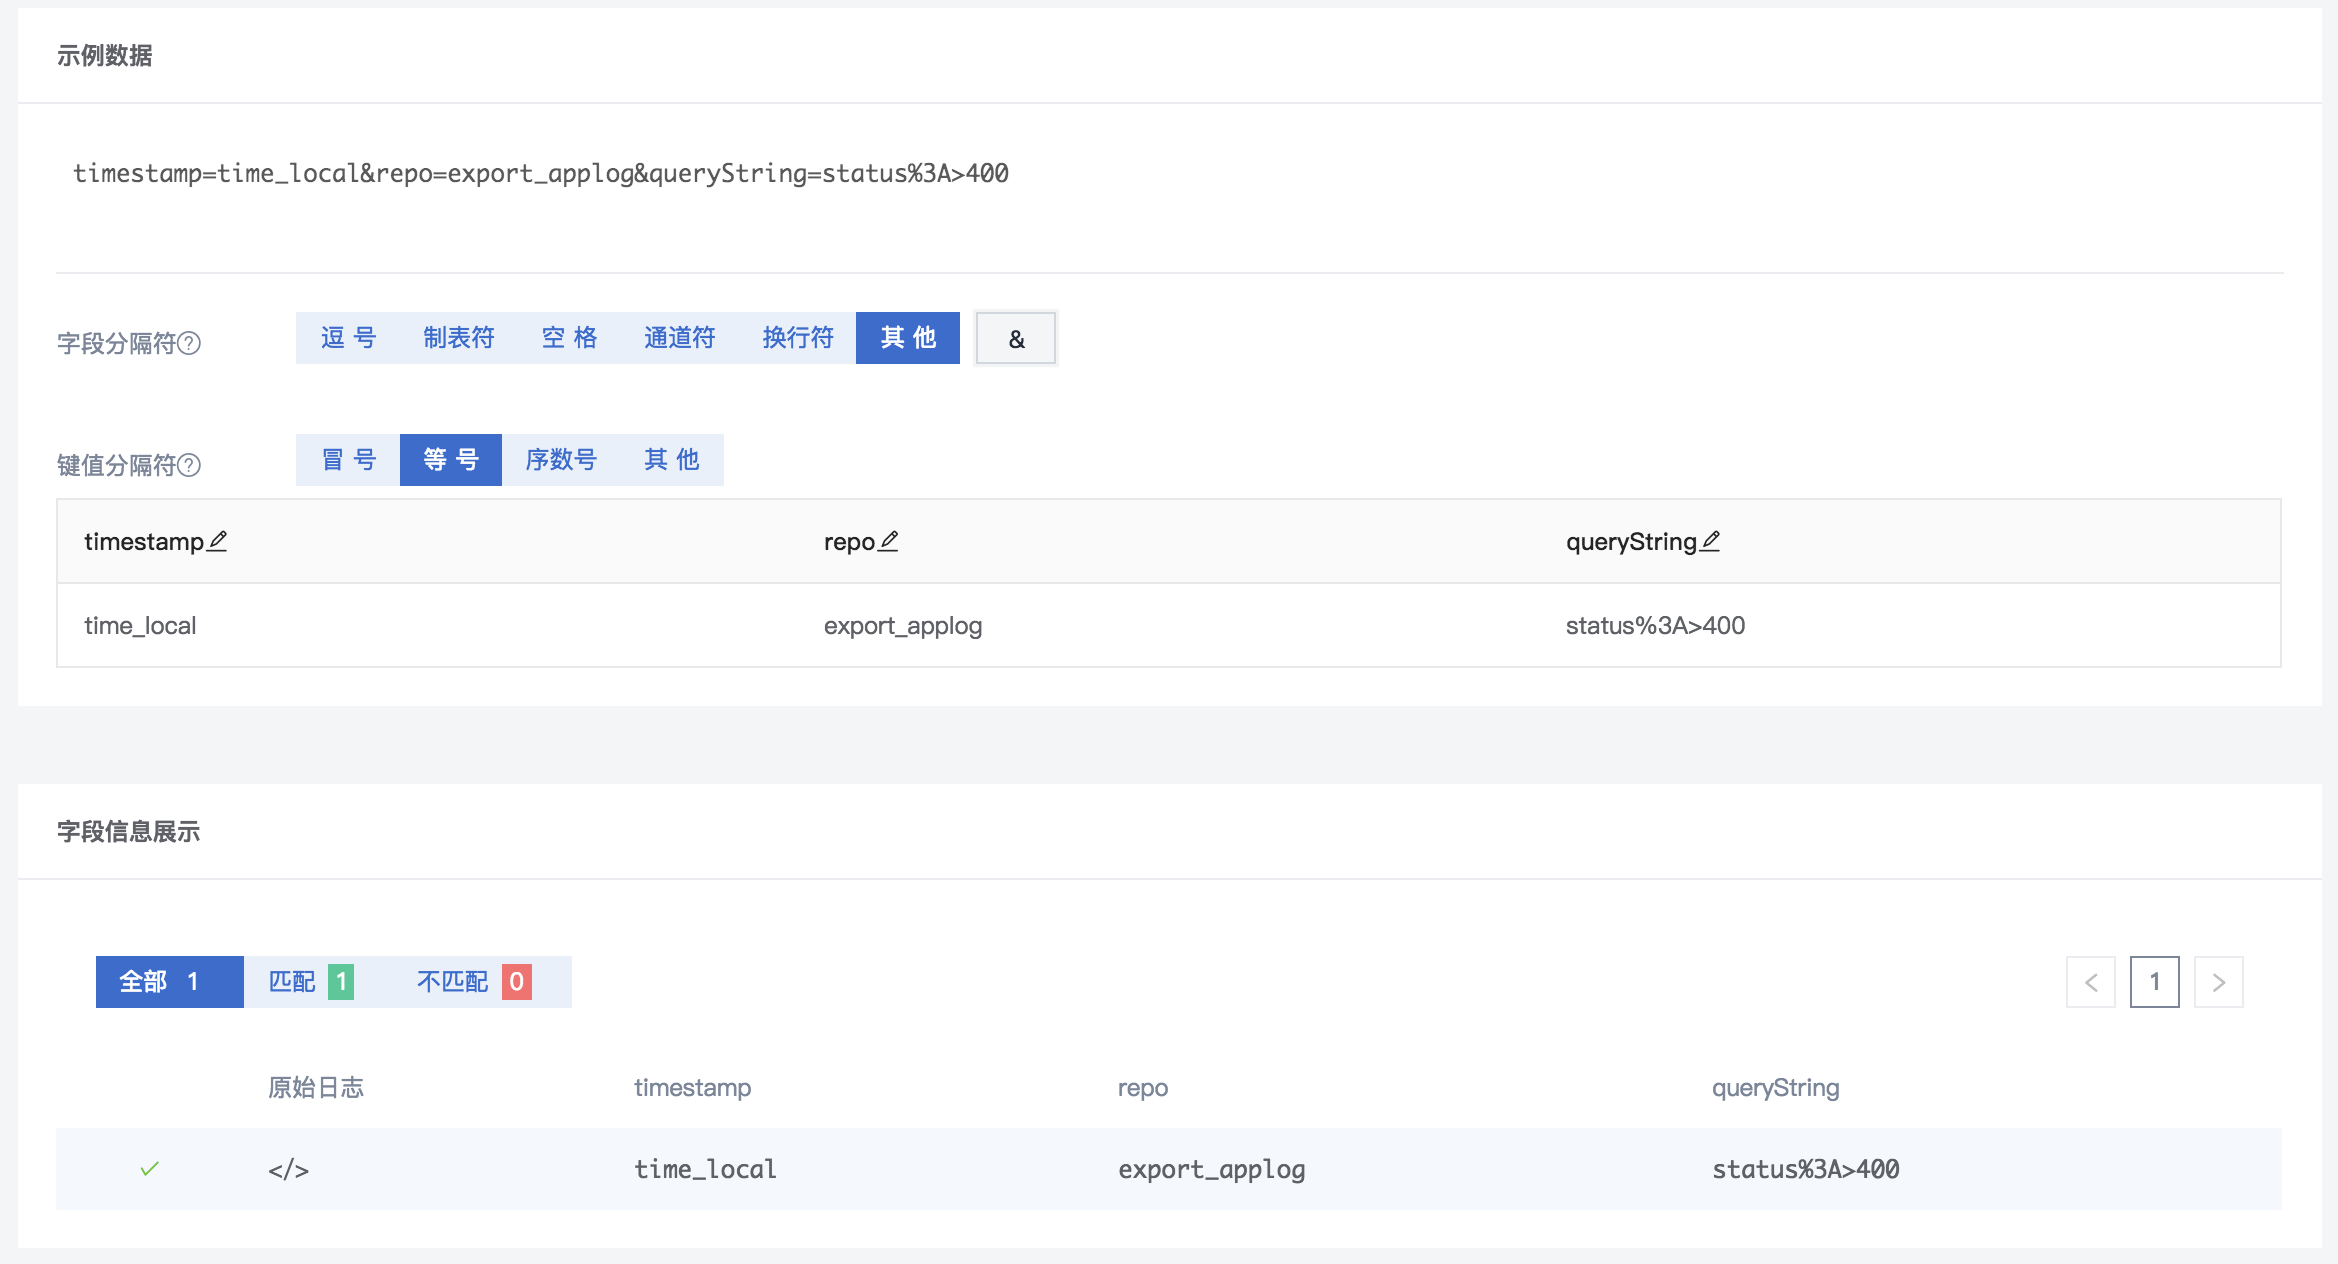
Task: Select 换行符 as field separator
Action: tap(797, 338)
